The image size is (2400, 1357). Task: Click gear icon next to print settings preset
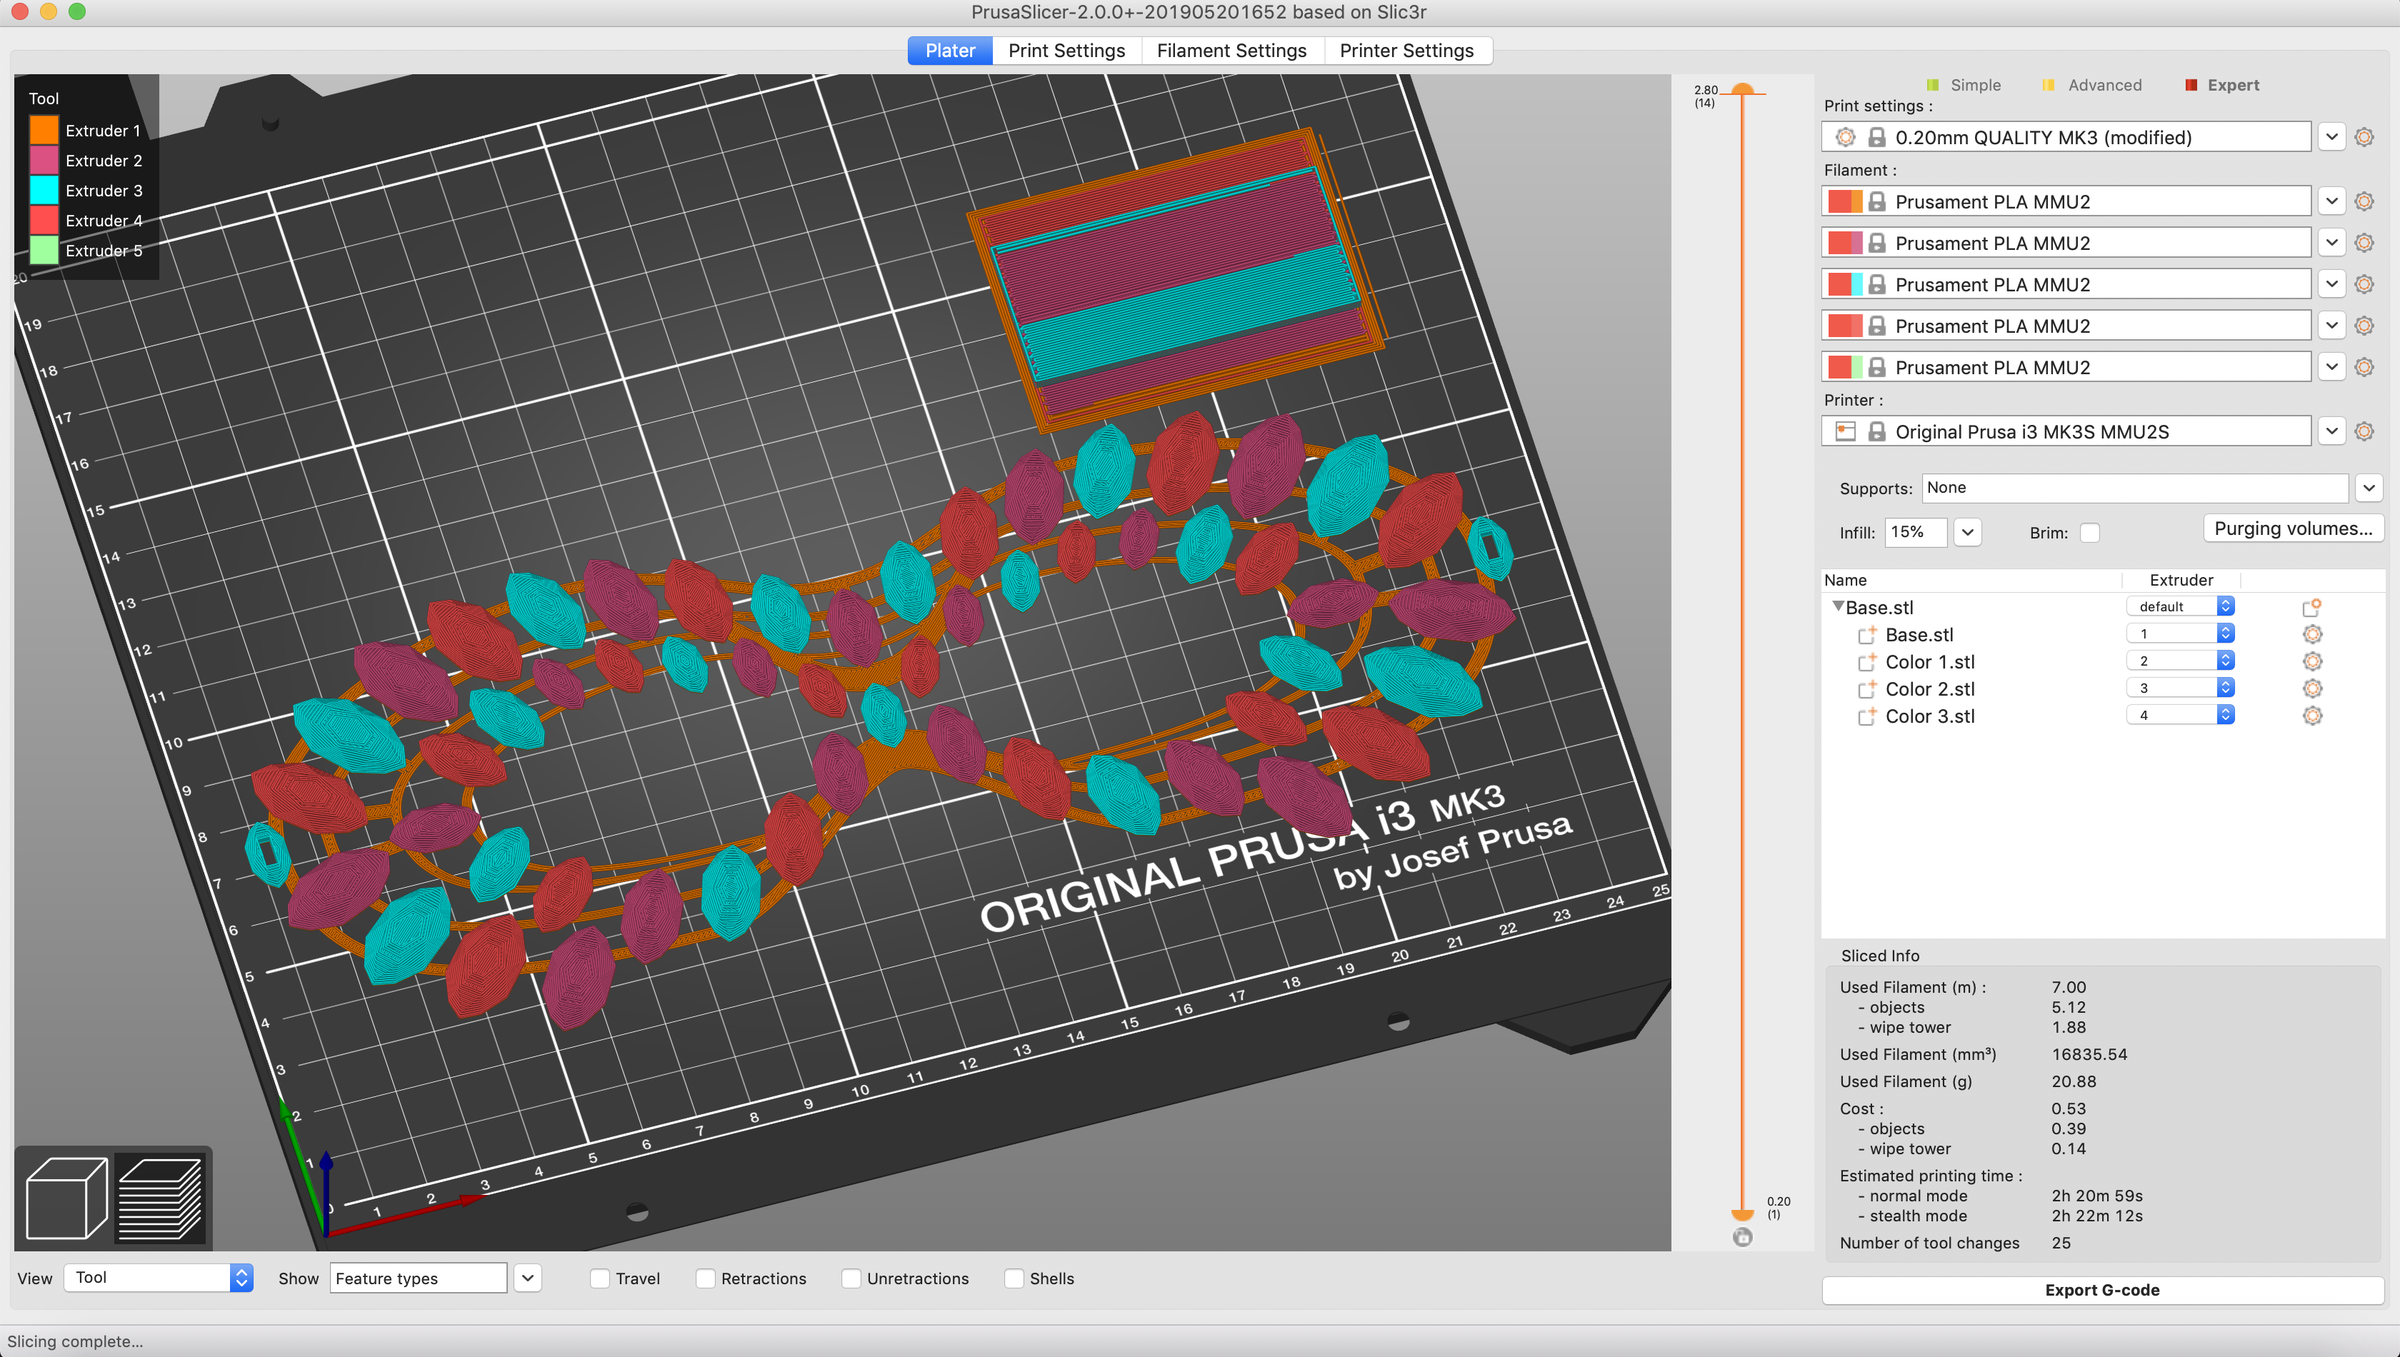2364,137
